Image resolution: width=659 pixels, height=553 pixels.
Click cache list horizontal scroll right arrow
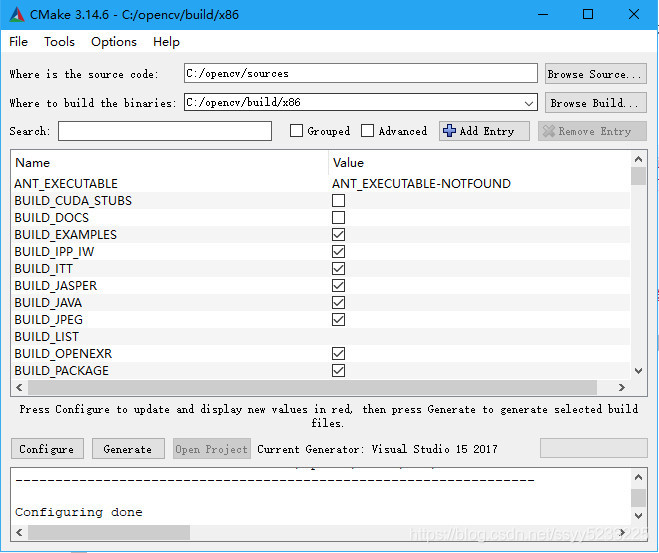coord(622,387)
